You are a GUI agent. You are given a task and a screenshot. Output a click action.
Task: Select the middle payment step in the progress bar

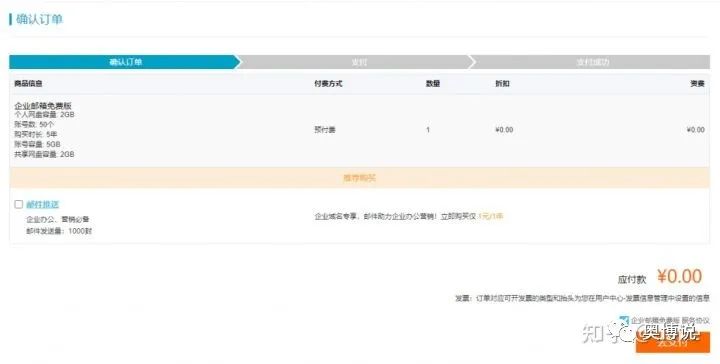[358, 62]
